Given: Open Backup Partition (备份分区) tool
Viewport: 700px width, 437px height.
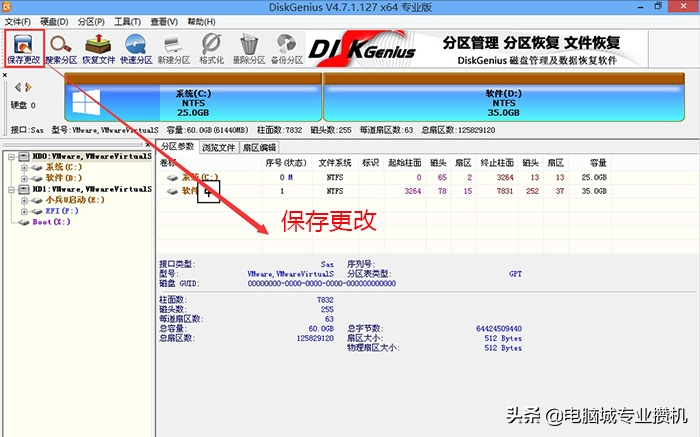Looking at the screenshot, I should tap(287, 49).
